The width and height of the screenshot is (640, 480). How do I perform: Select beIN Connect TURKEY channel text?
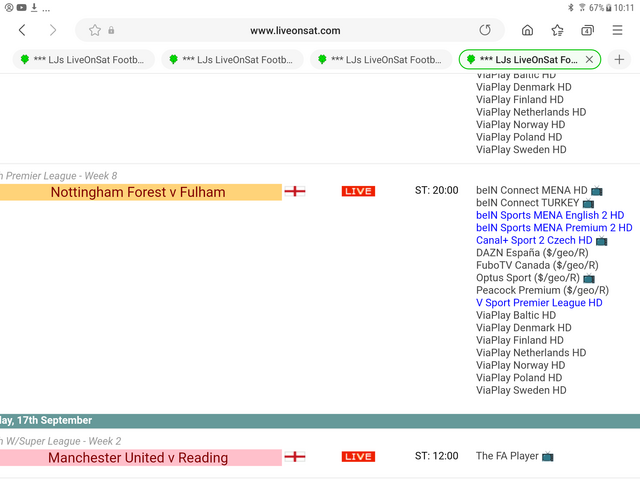[527, 203]
